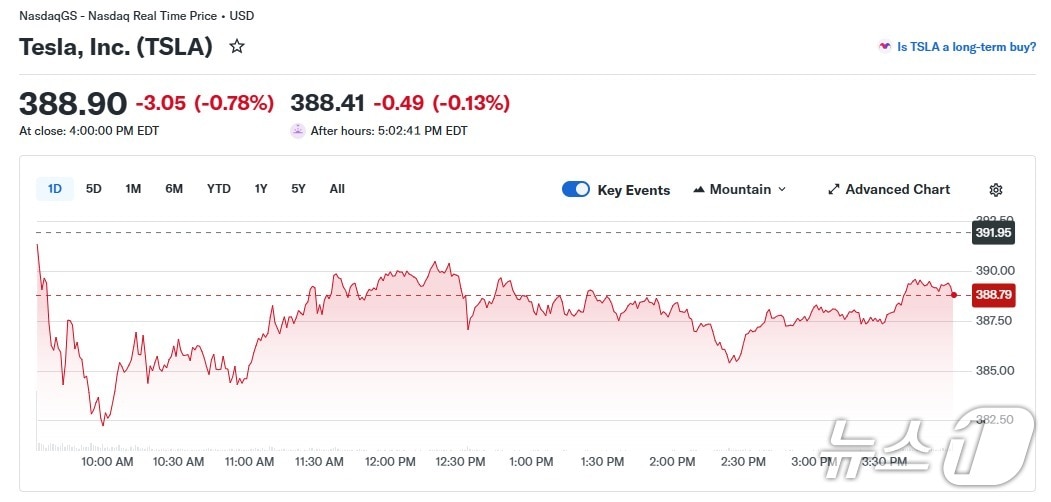Switch chart to 1Y range
The height and width of the screenshot is (502, 1051).
tap(261, 189)
